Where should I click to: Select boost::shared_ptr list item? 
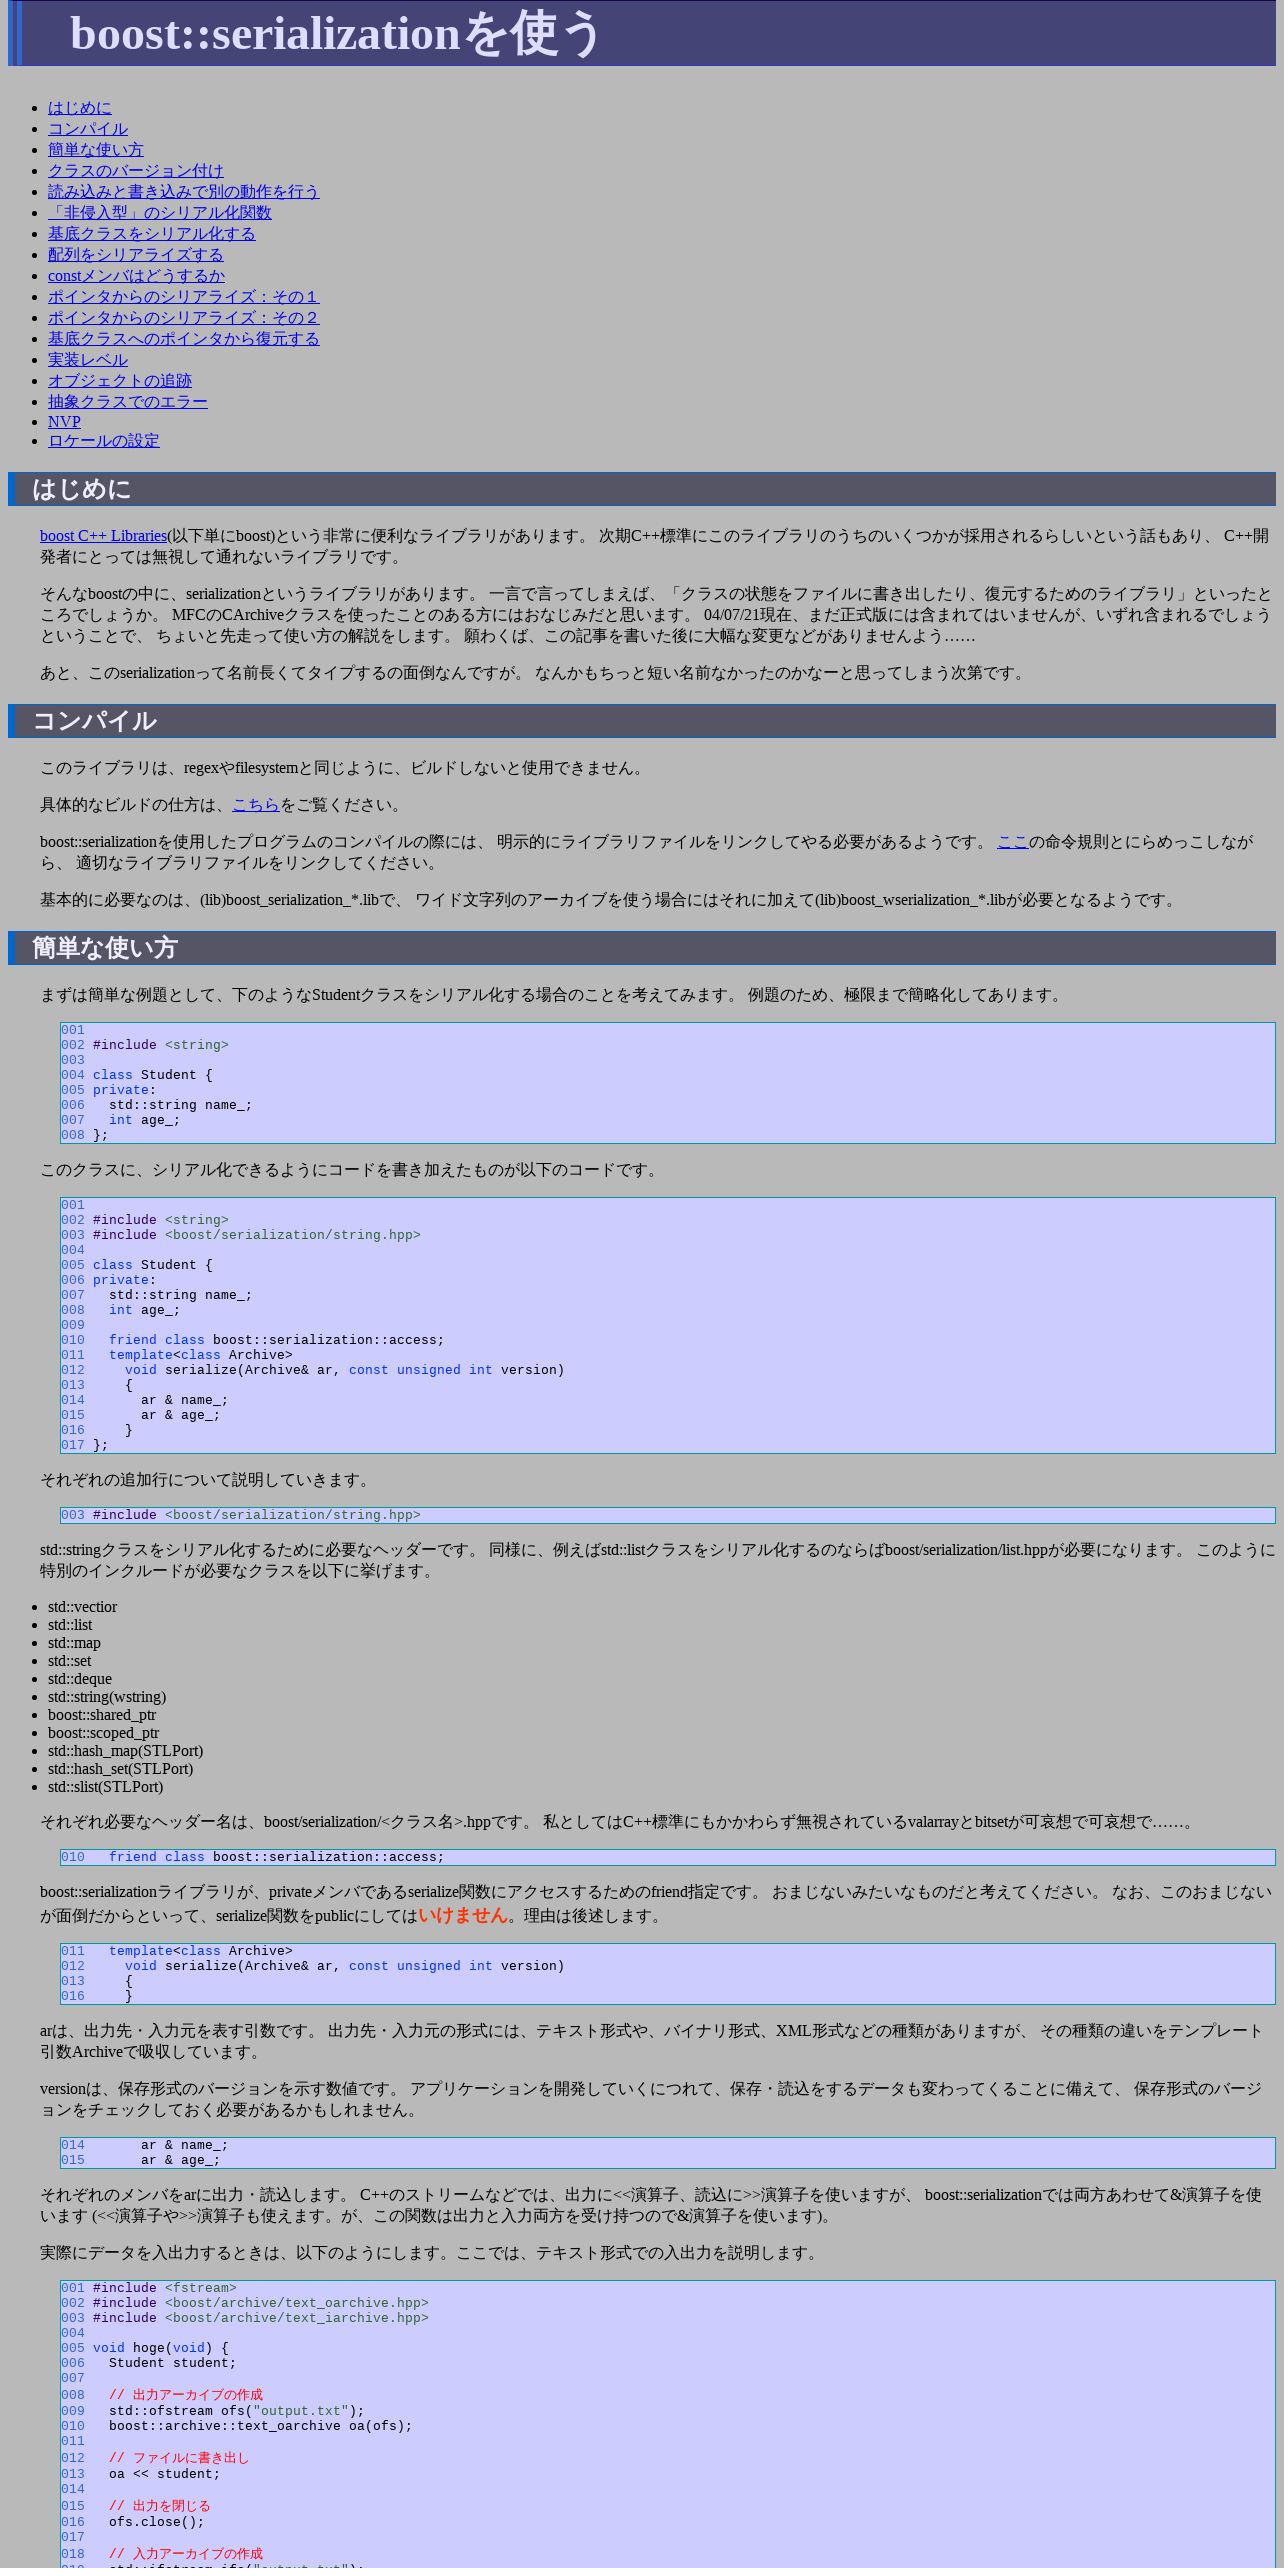102,1715
